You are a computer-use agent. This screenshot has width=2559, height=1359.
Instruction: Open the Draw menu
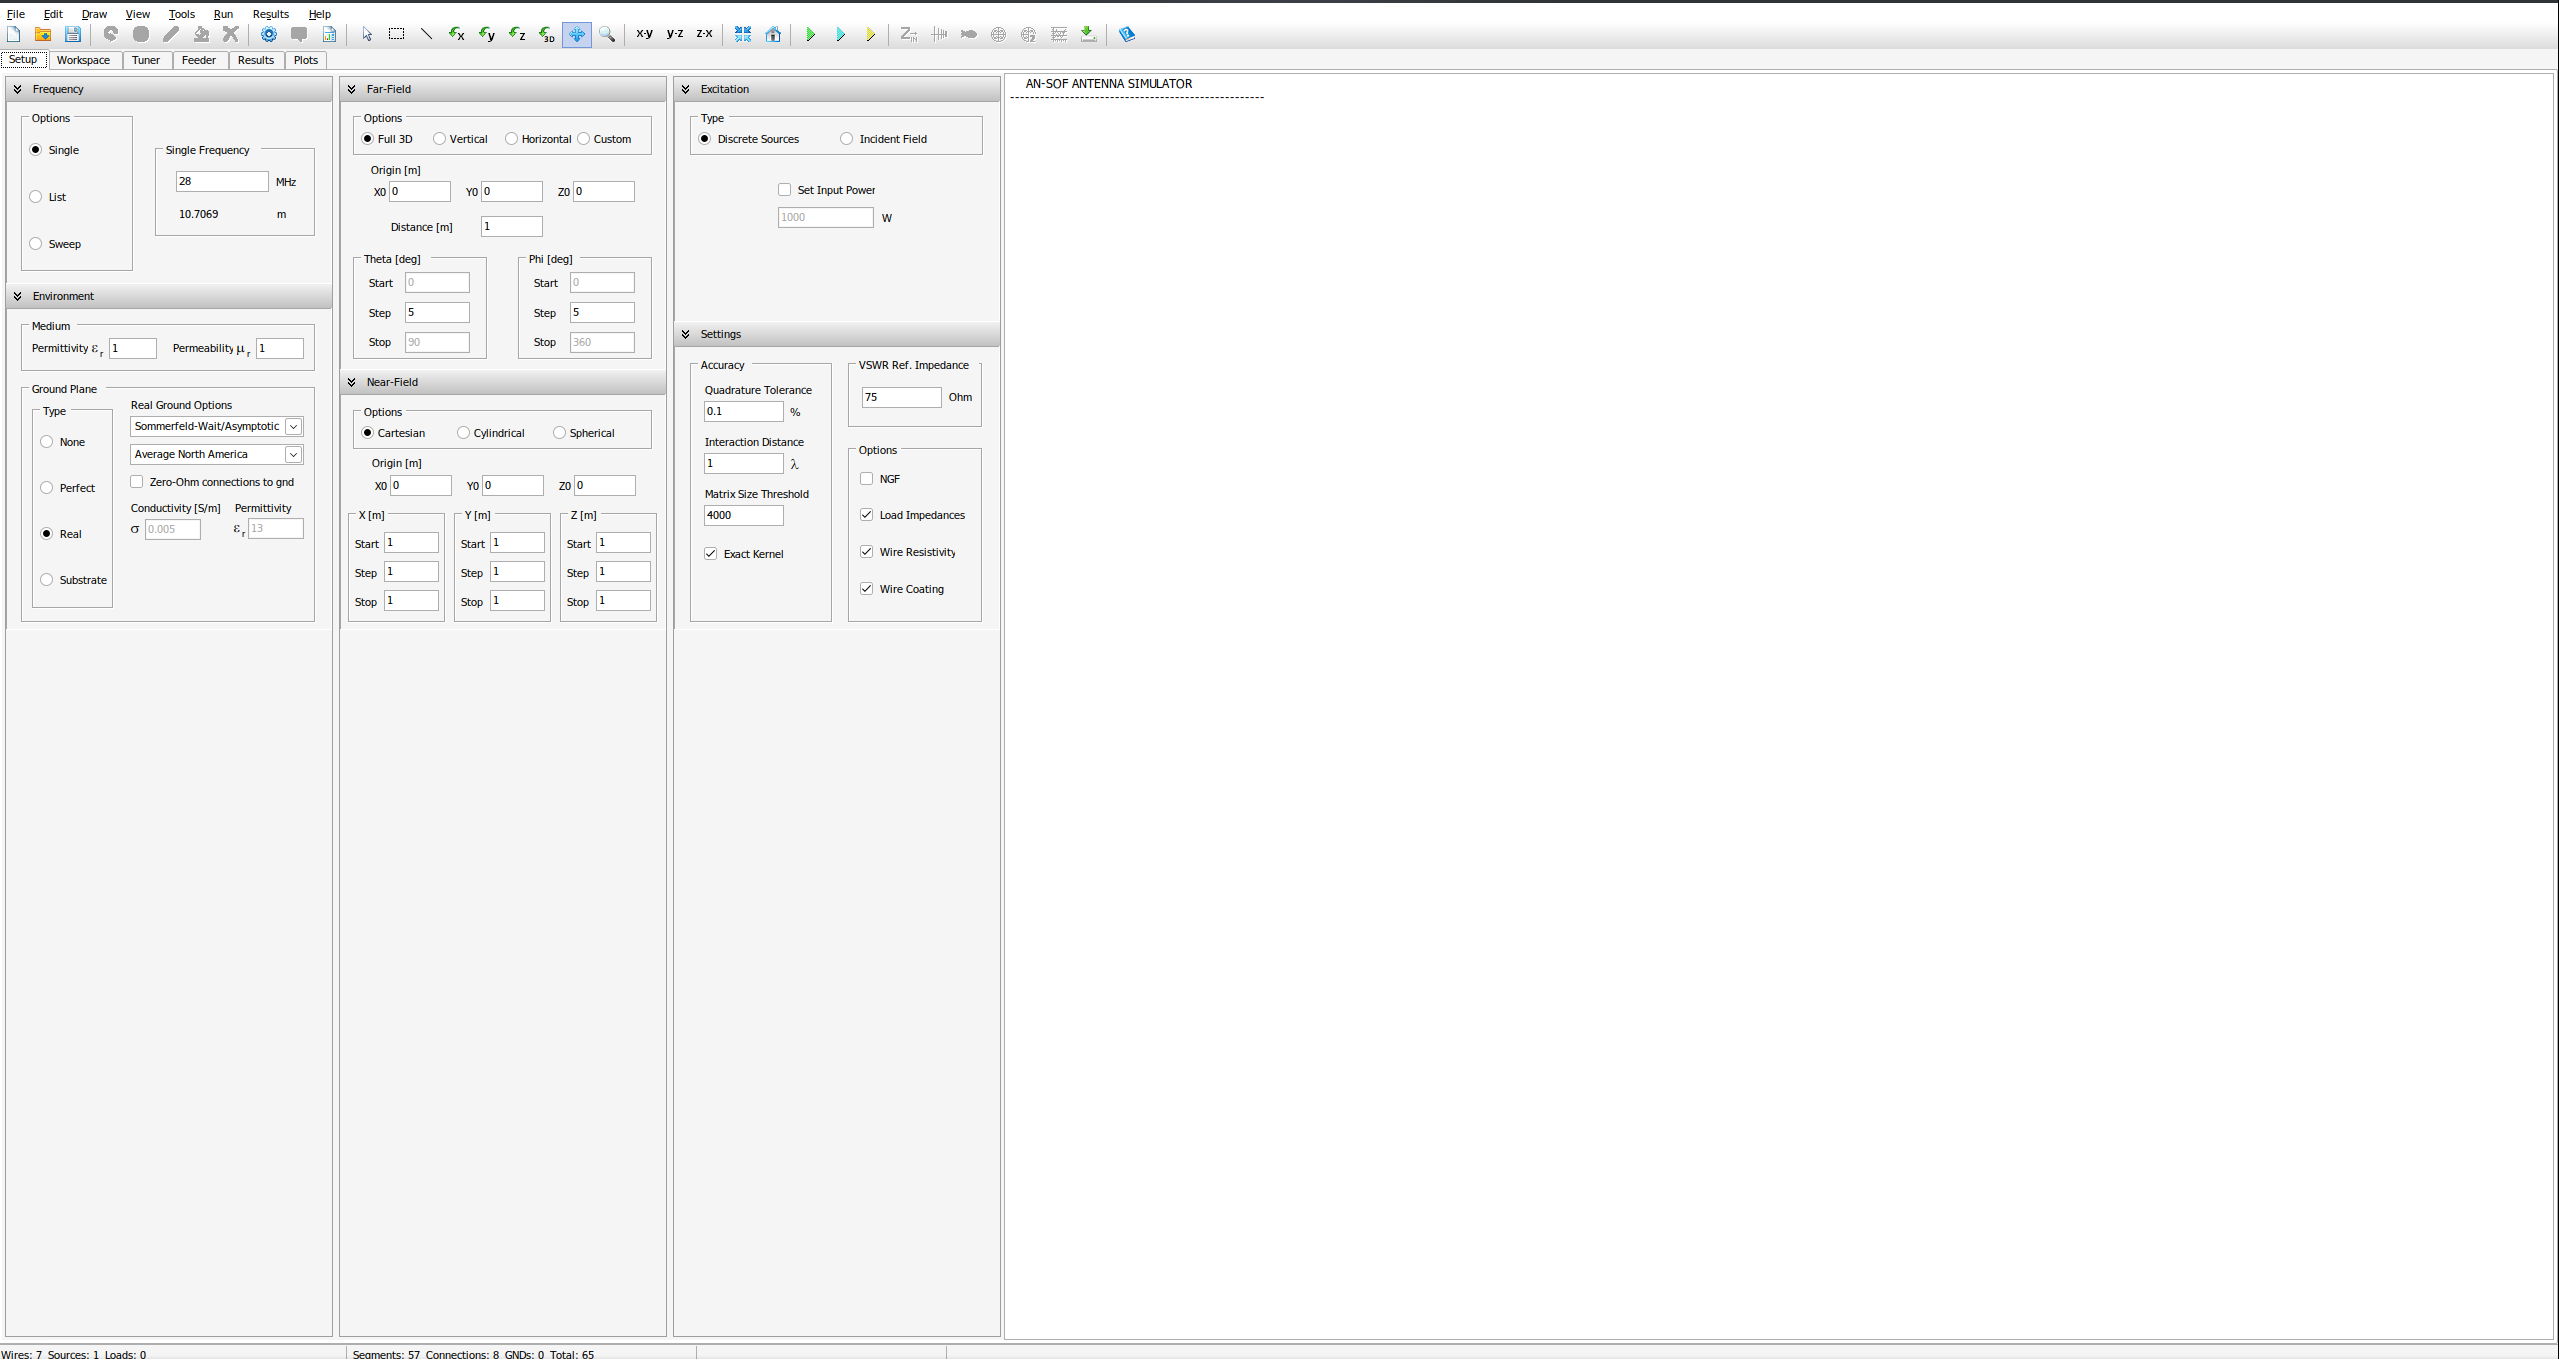(x=94, y=14)
